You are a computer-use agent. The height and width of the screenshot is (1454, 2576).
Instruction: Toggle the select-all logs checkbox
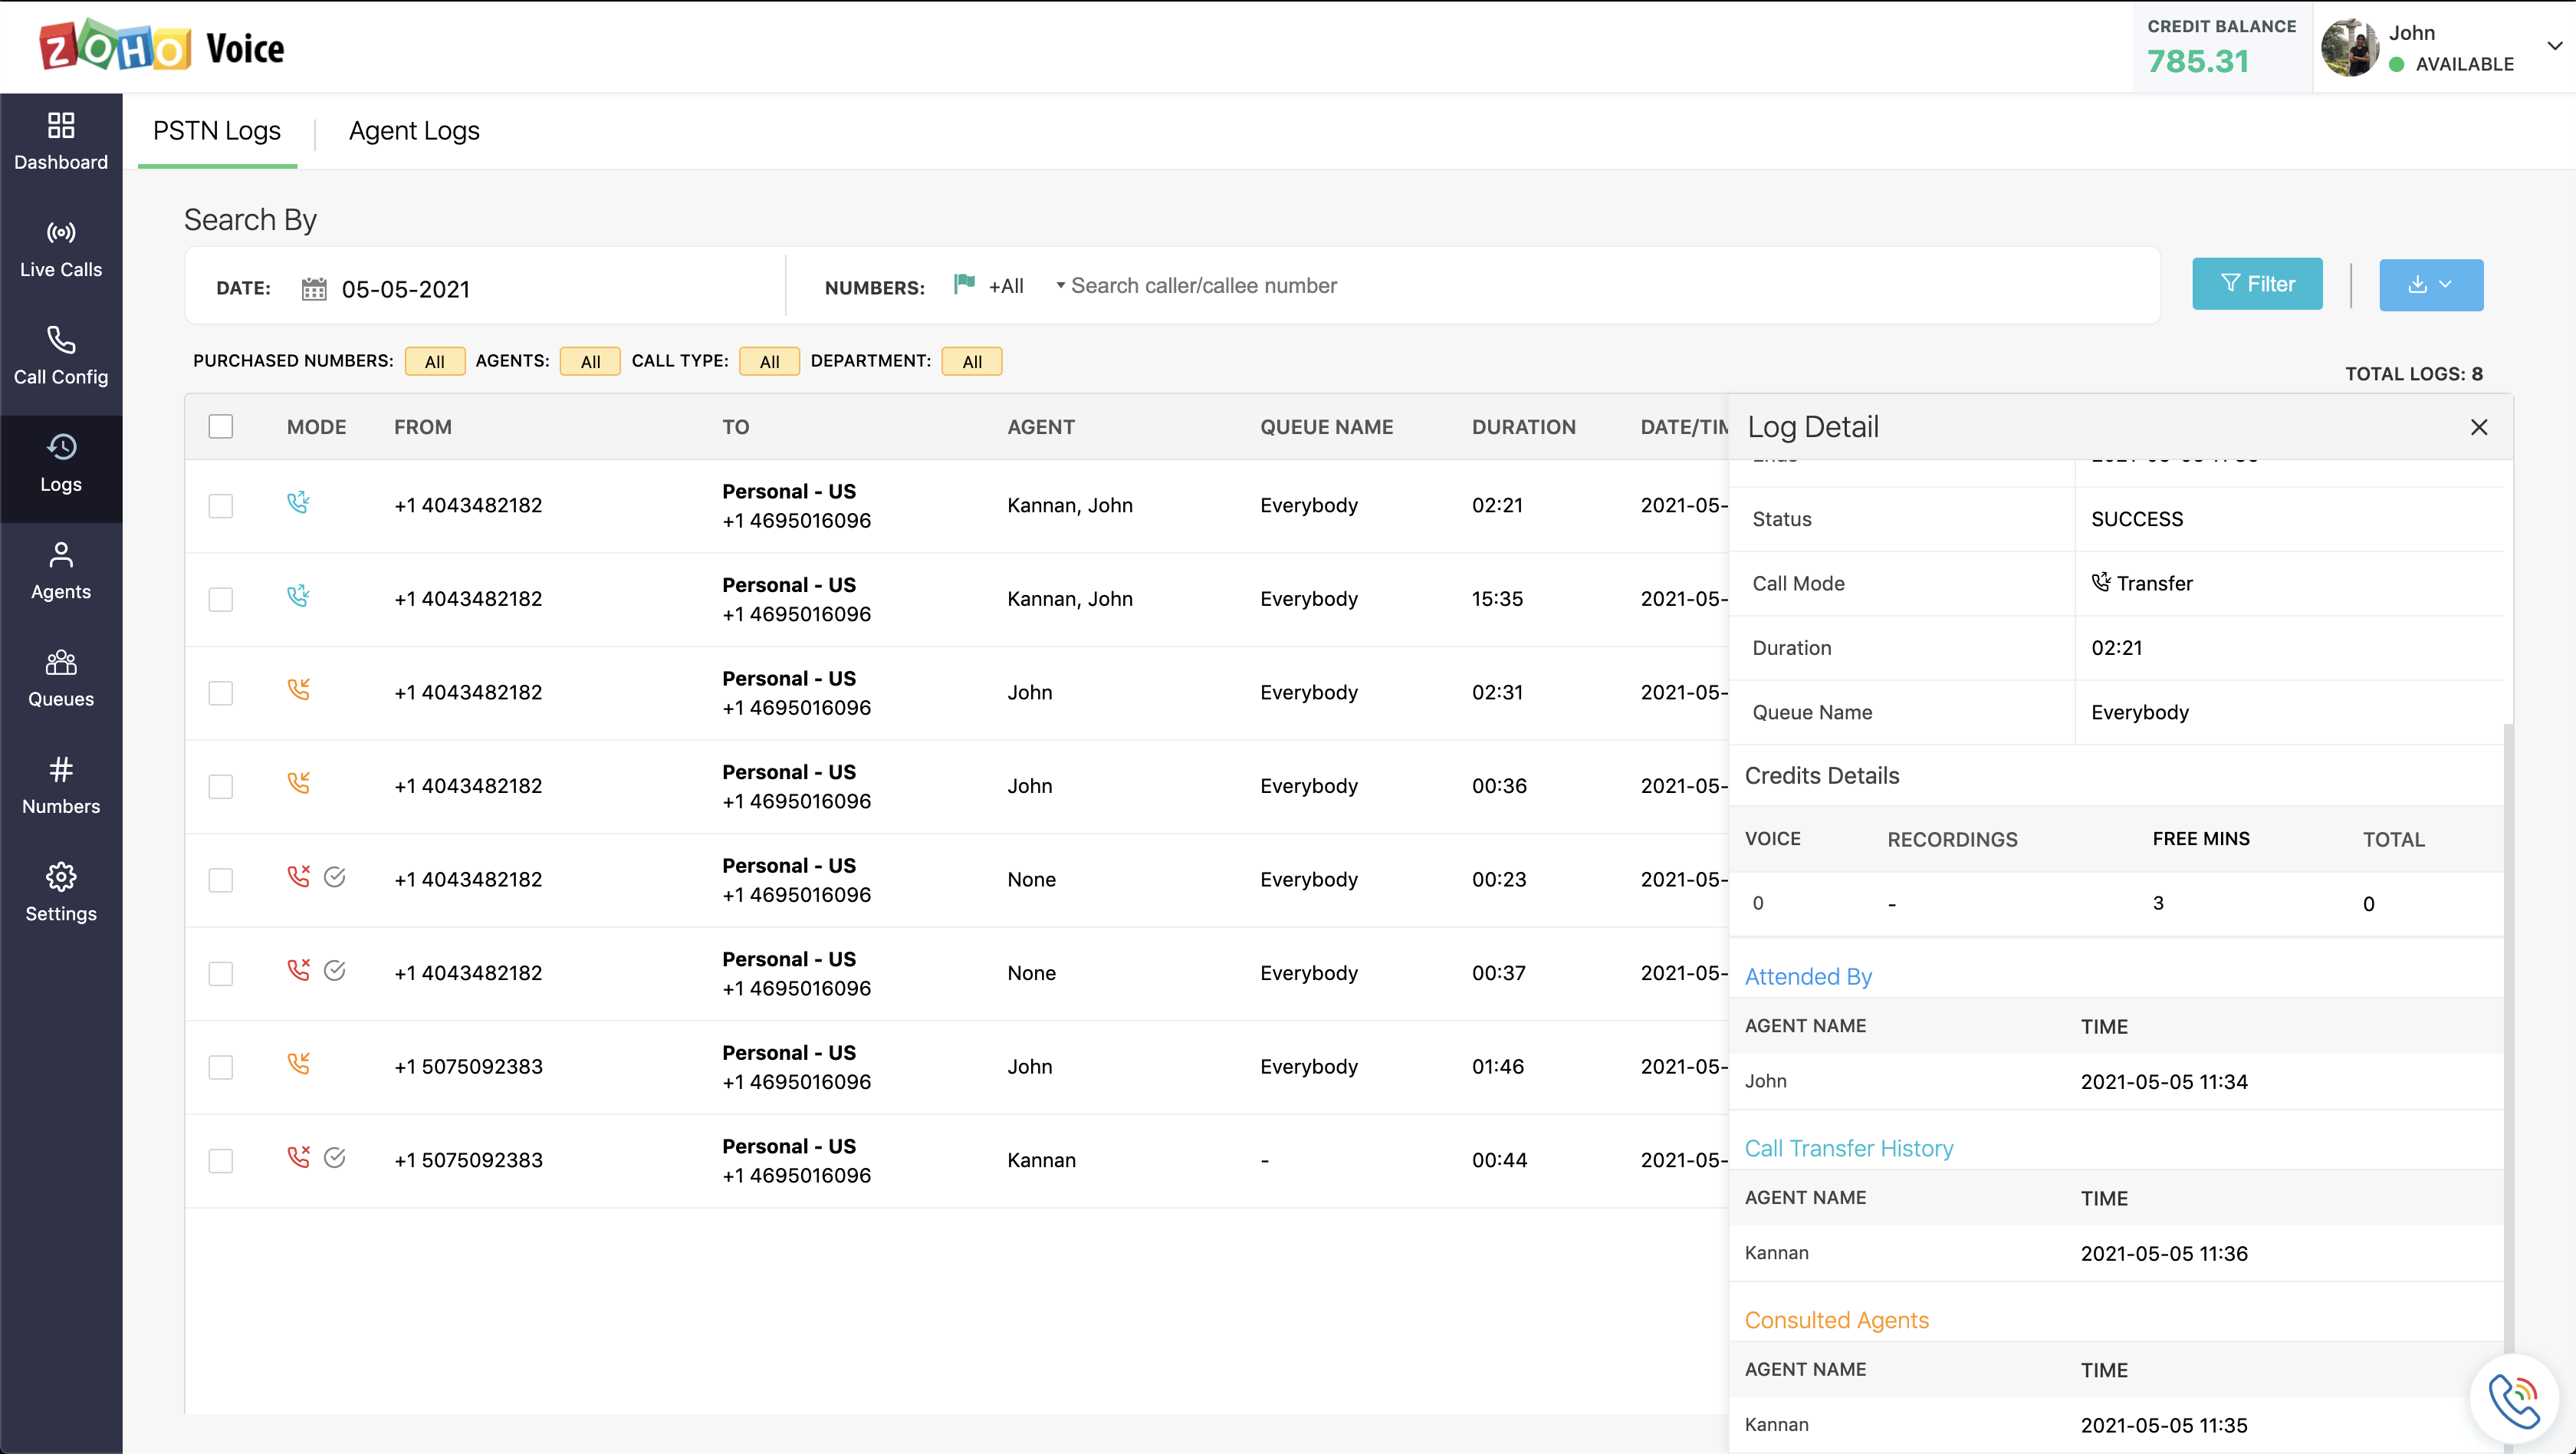(221, 427)
